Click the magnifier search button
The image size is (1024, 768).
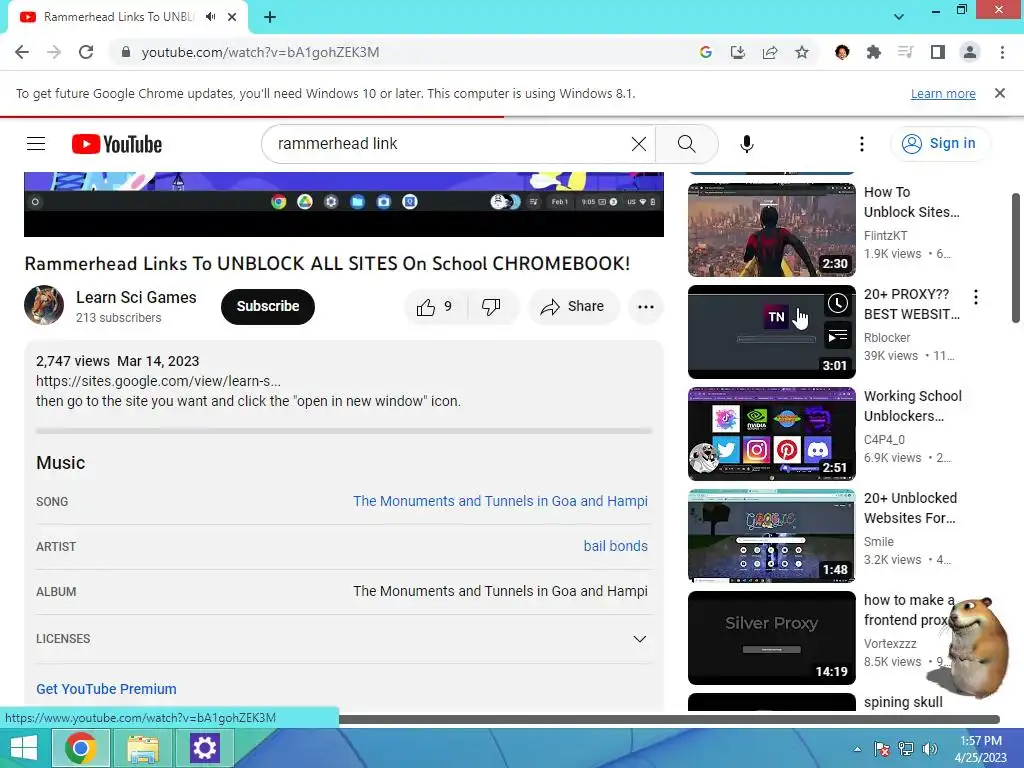tap(686, 144)
